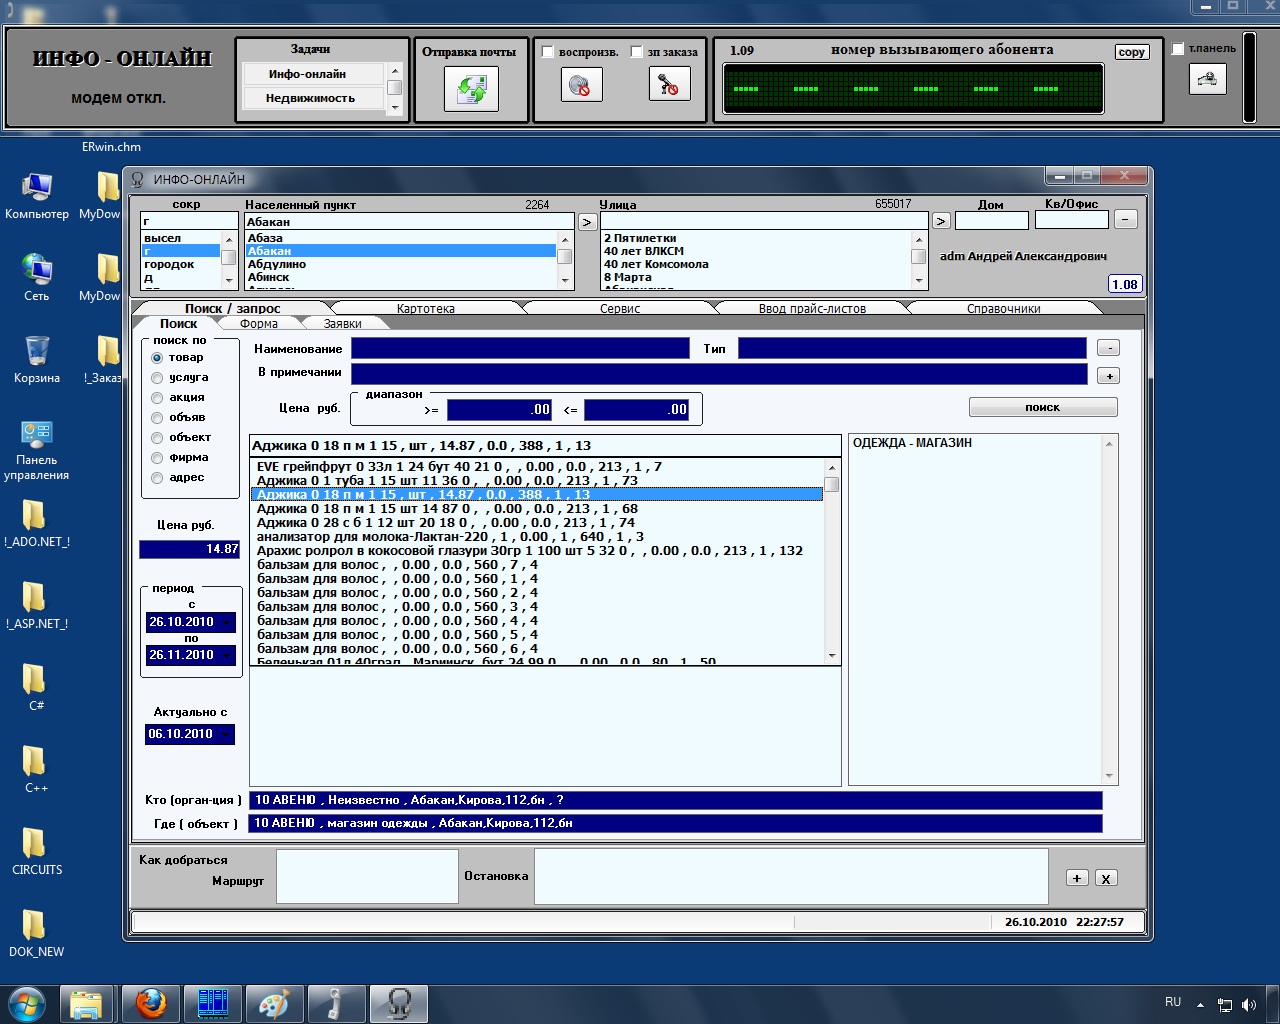Image resolution: width=1280 pixels, height=1024 pixels.
Task: Open Firefox from the taskbar
Action: (x=151, y=1003)
